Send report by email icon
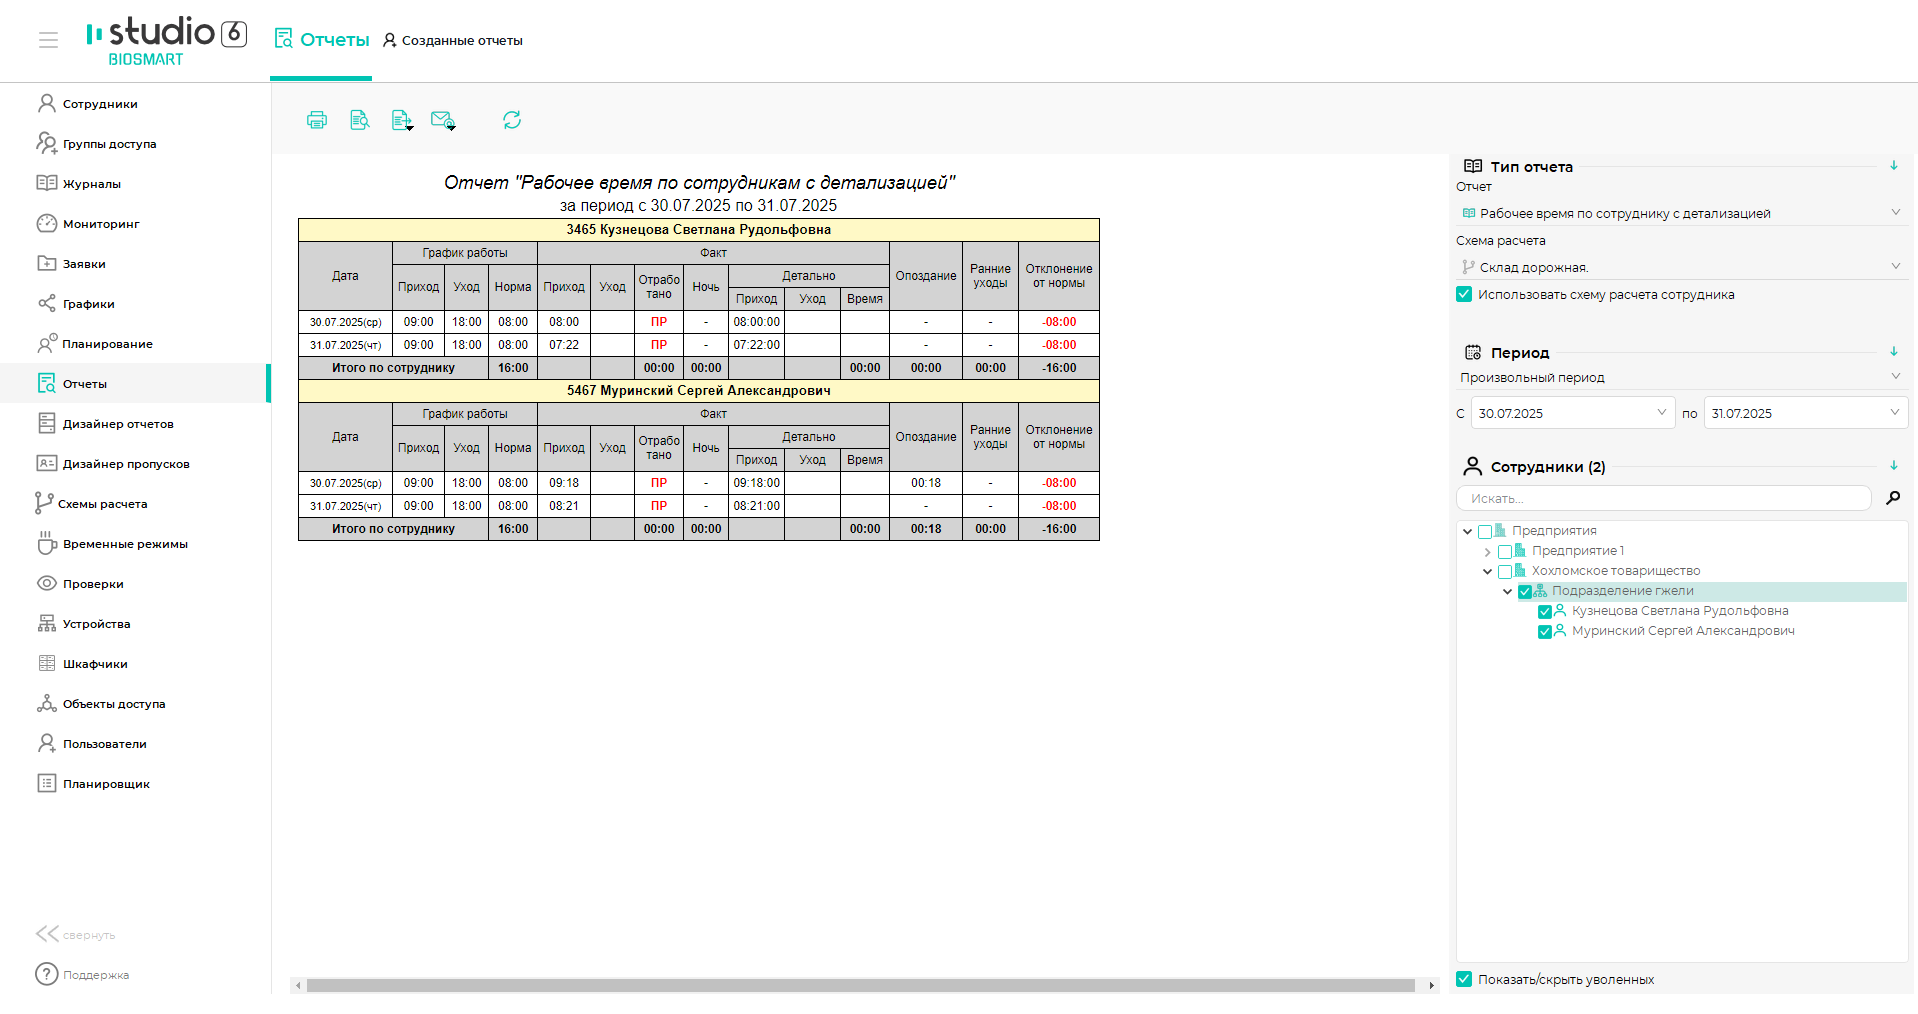Screen dimensions: 1918x1014 (443, 120)
